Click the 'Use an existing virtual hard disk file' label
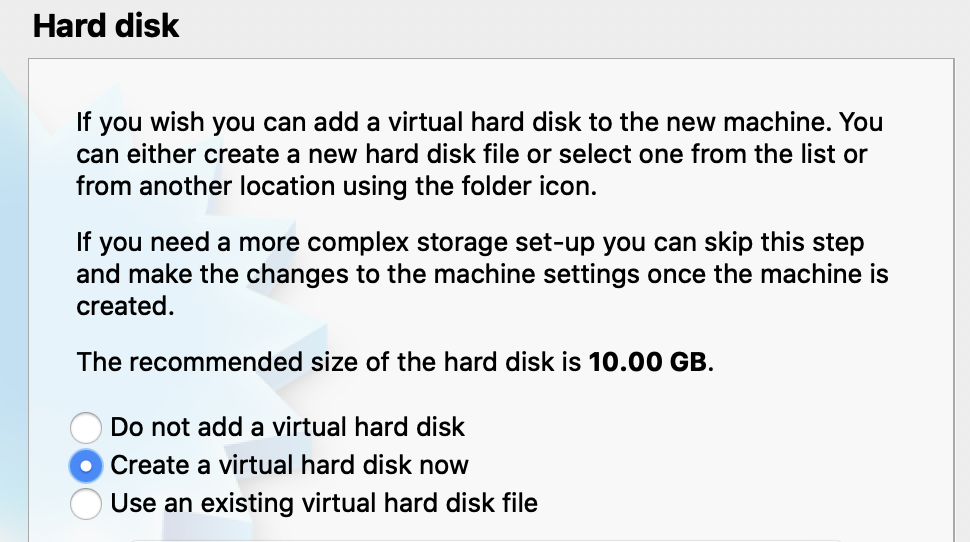 [x=324, y=503]
